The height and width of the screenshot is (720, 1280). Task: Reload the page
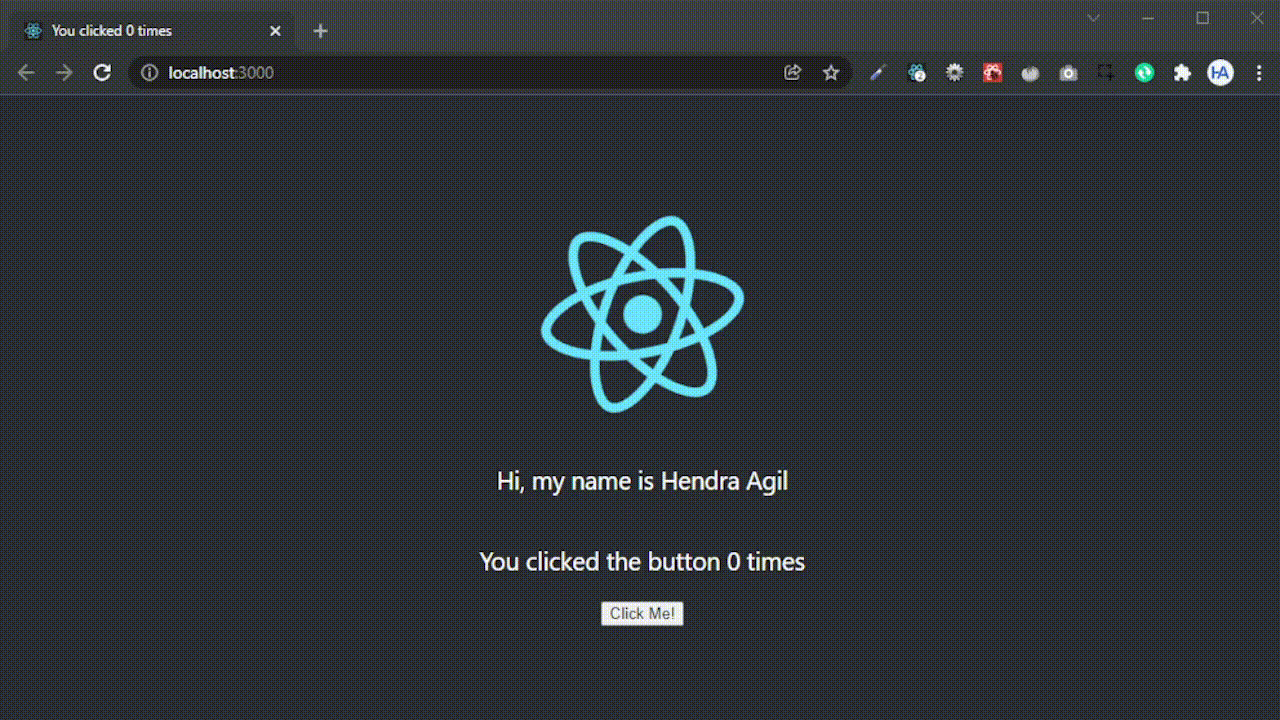102,73
